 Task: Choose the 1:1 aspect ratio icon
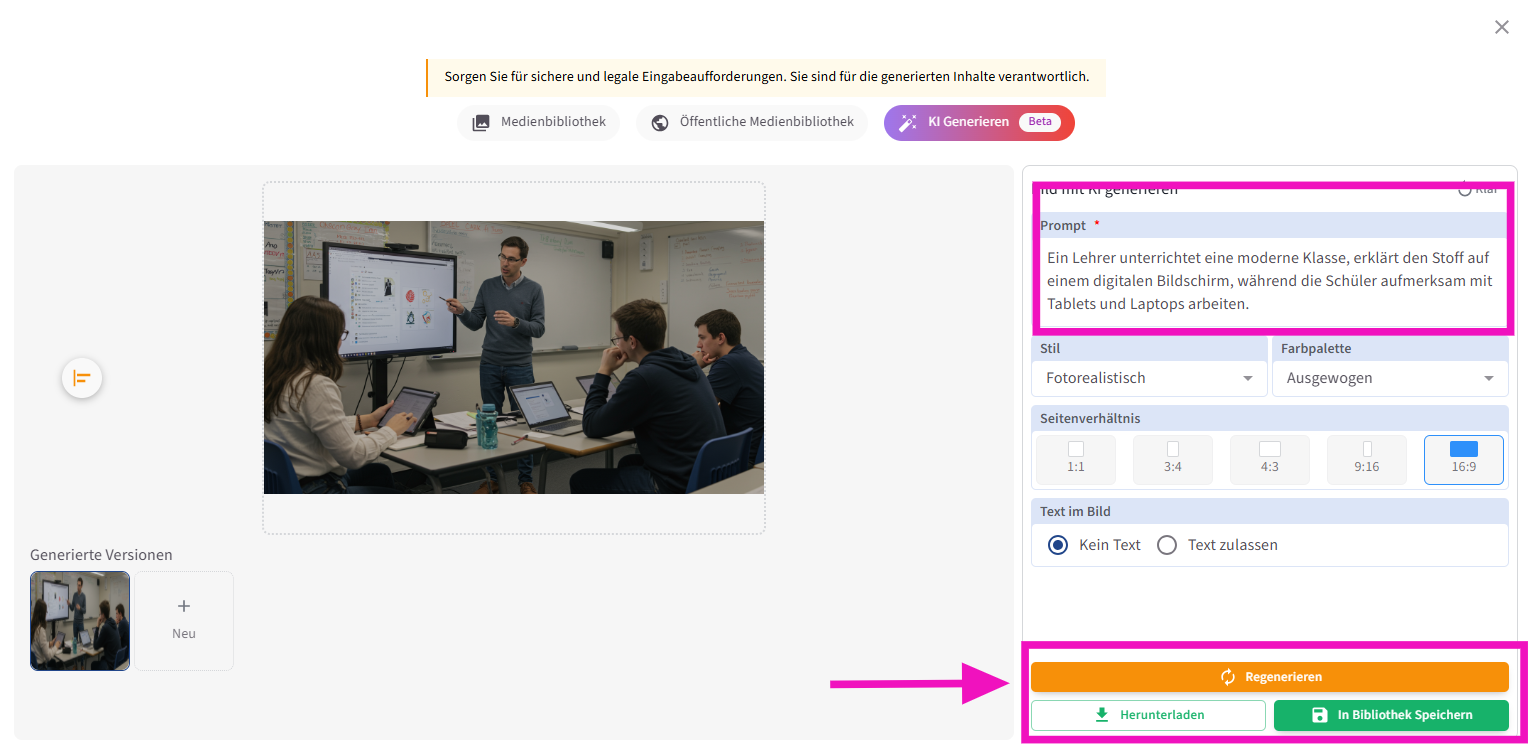[x=1075, y=450]
